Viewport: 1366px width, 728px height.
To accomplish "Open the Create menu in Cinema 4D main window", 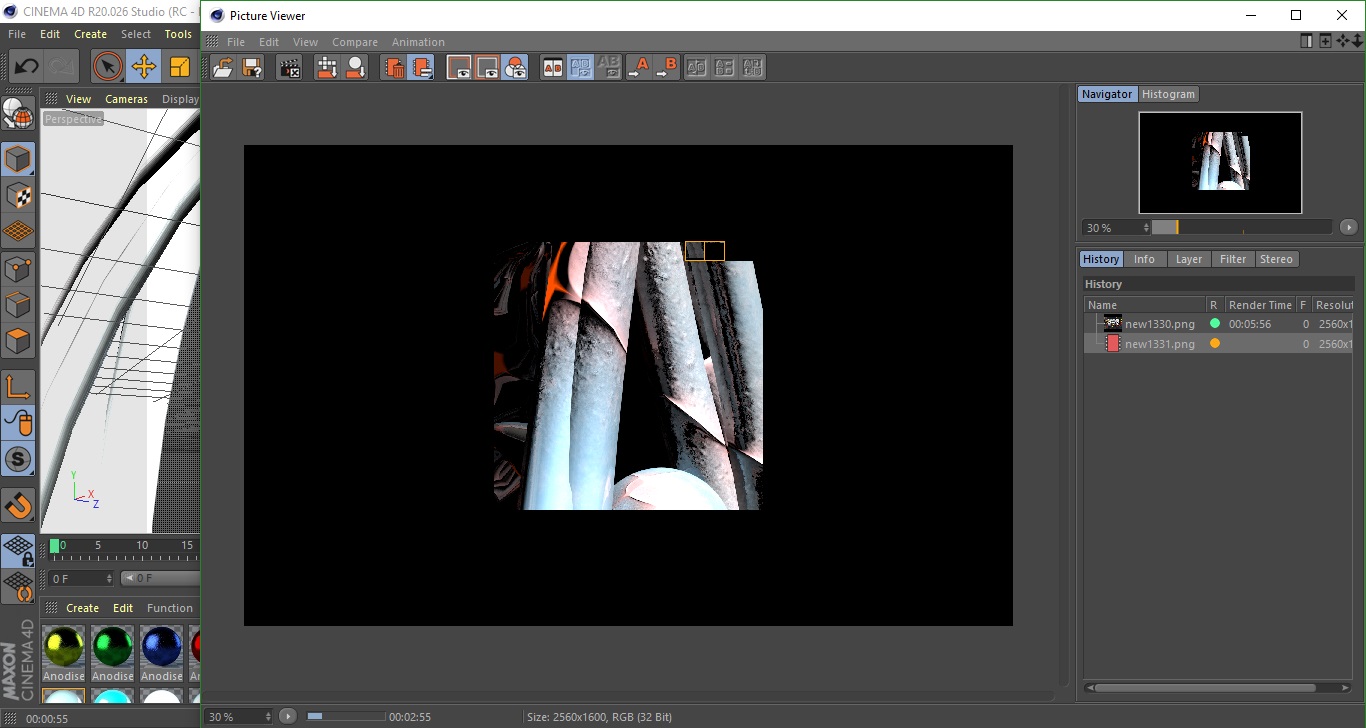I will 90,34.
